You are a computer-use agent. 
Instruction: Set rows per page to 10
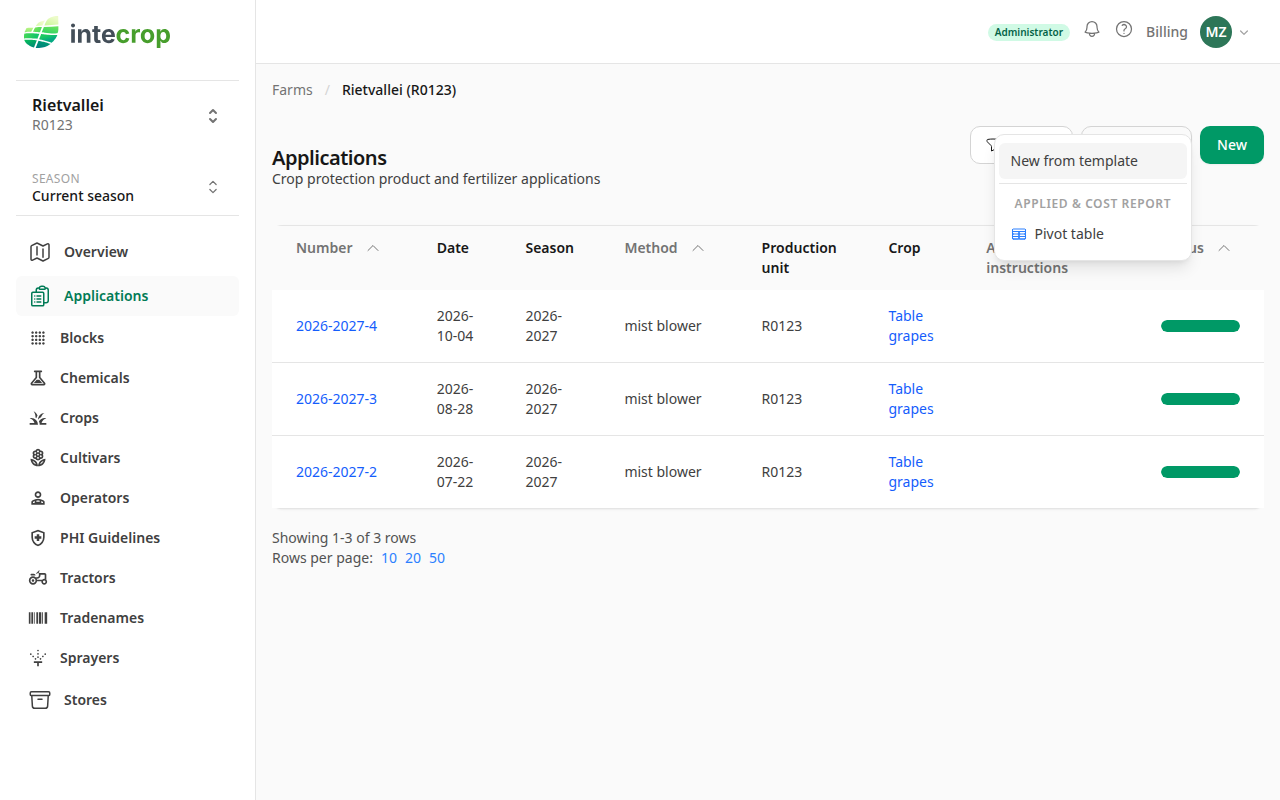click(389, 558)
